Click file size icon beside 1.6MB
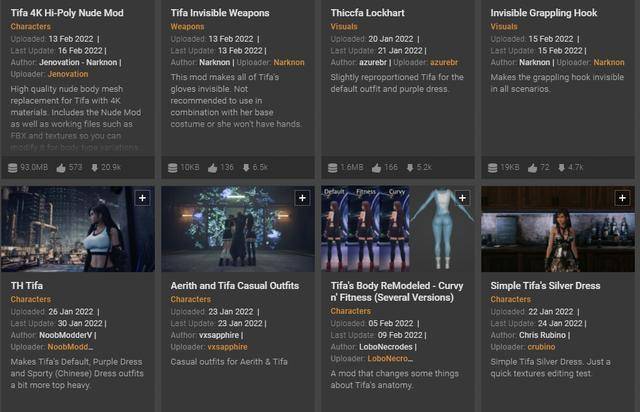Viewport: 640px width, 412px height. (x=333, y=168)
